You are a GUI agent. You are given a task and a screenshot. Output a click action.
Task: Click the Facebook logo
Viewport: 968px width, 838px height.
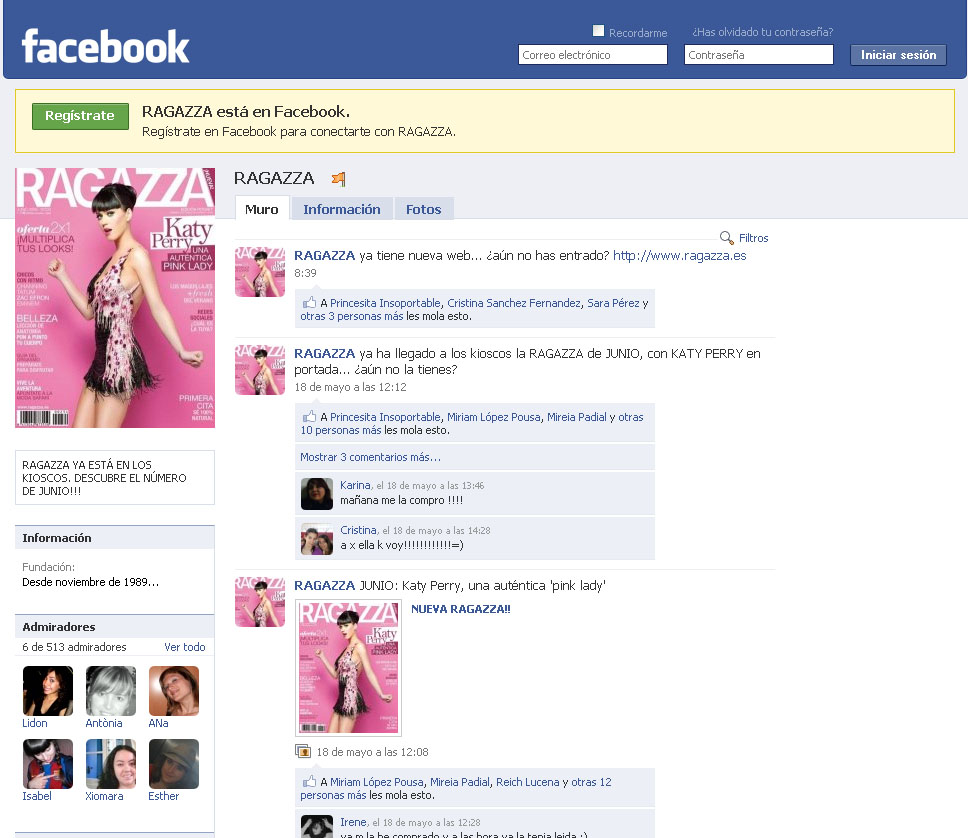tap(106, 46)
